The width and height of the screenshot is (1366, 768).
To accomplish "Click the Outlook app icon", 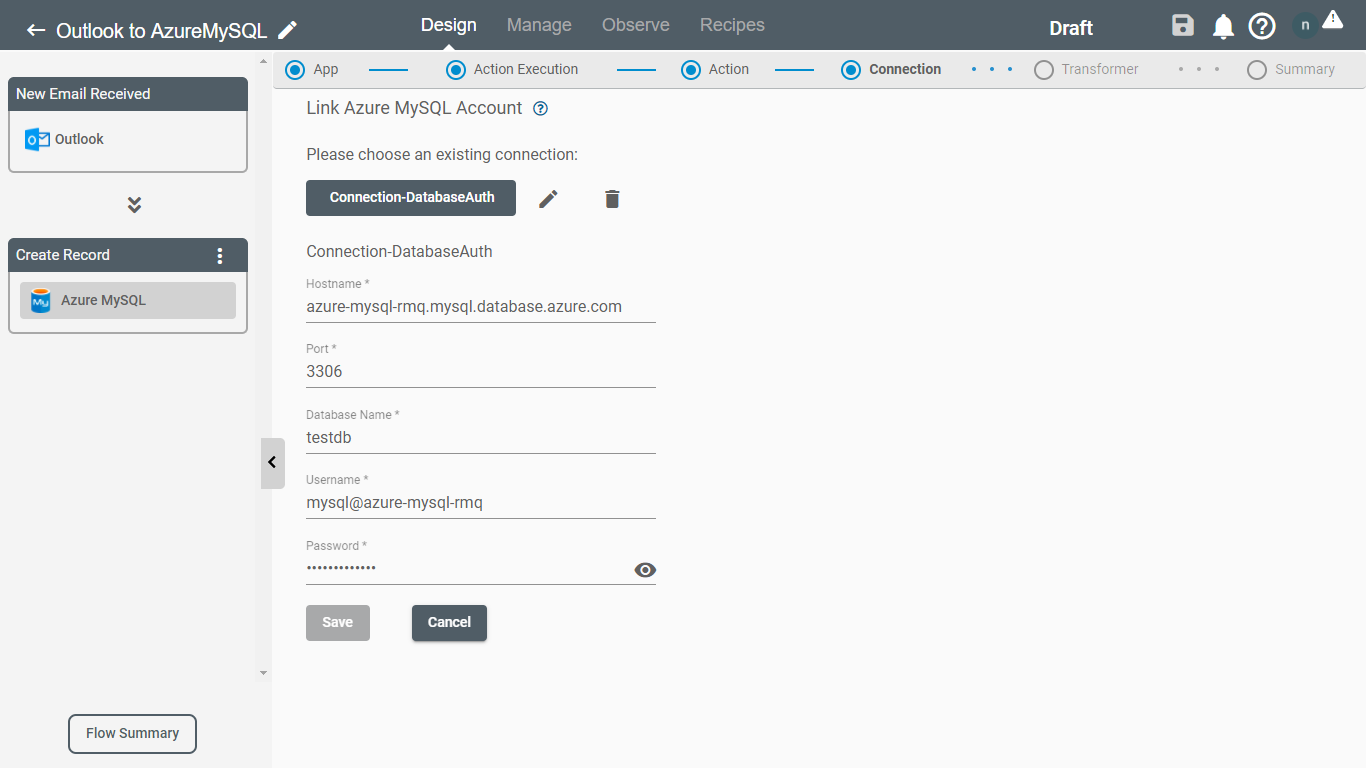I will pyautogui.click(x=37, y=139).
